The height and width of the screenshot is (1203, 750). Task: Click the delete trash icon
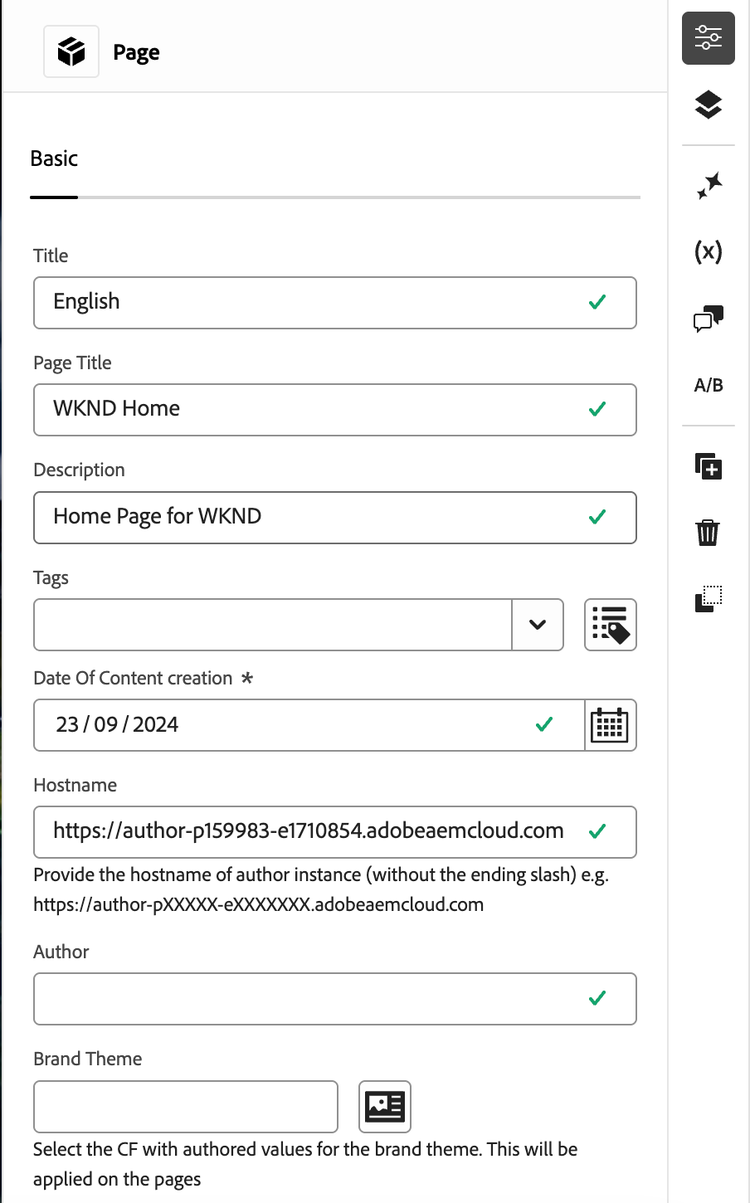[x=708, y=532]
